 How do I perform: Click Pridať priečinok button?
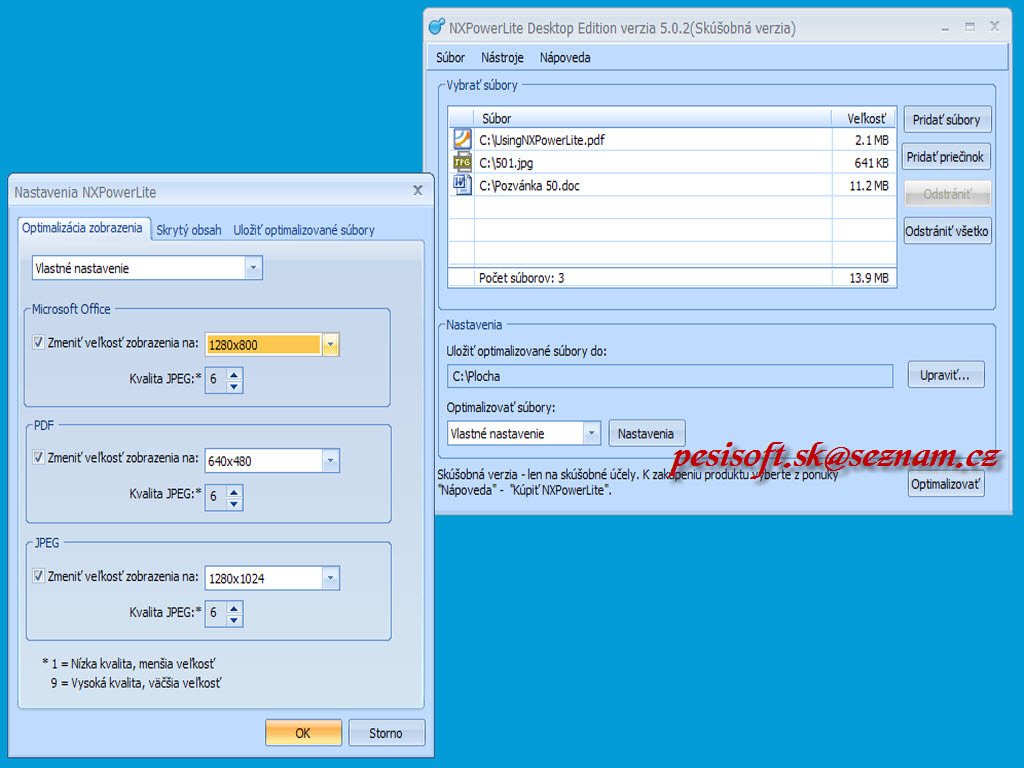tap(946, 157)
